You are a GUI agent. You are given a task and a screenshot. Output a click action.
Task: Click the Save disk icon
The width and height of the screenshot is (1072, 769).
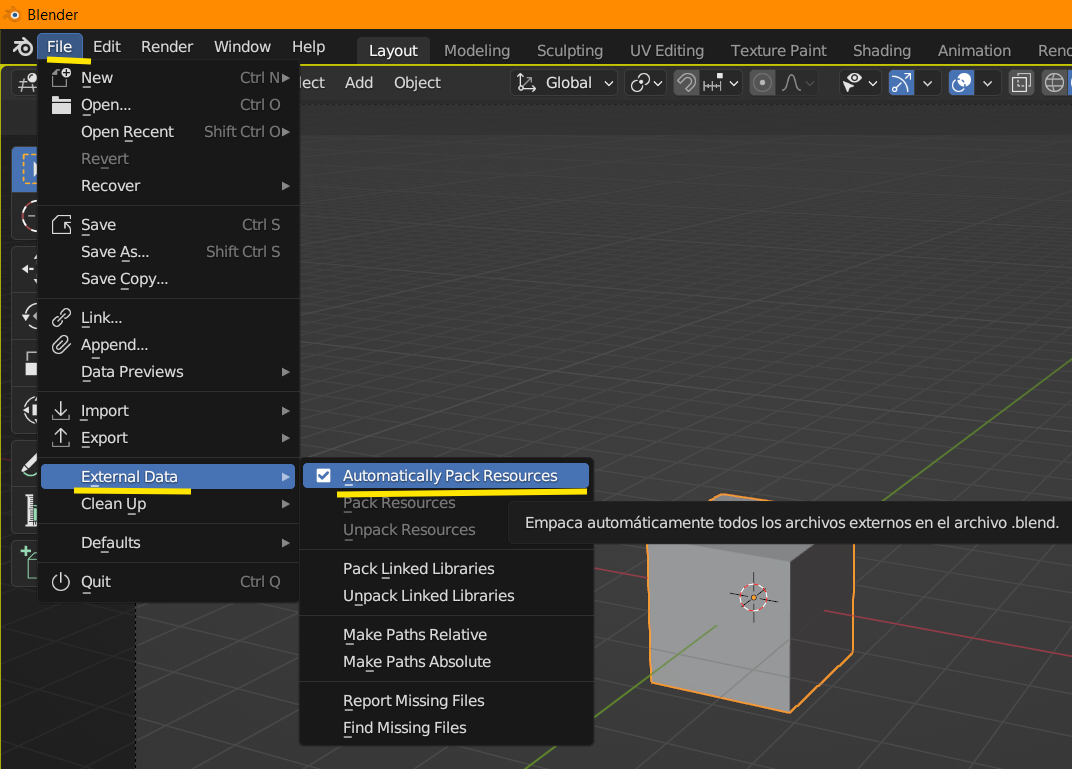tap(62, 224)
